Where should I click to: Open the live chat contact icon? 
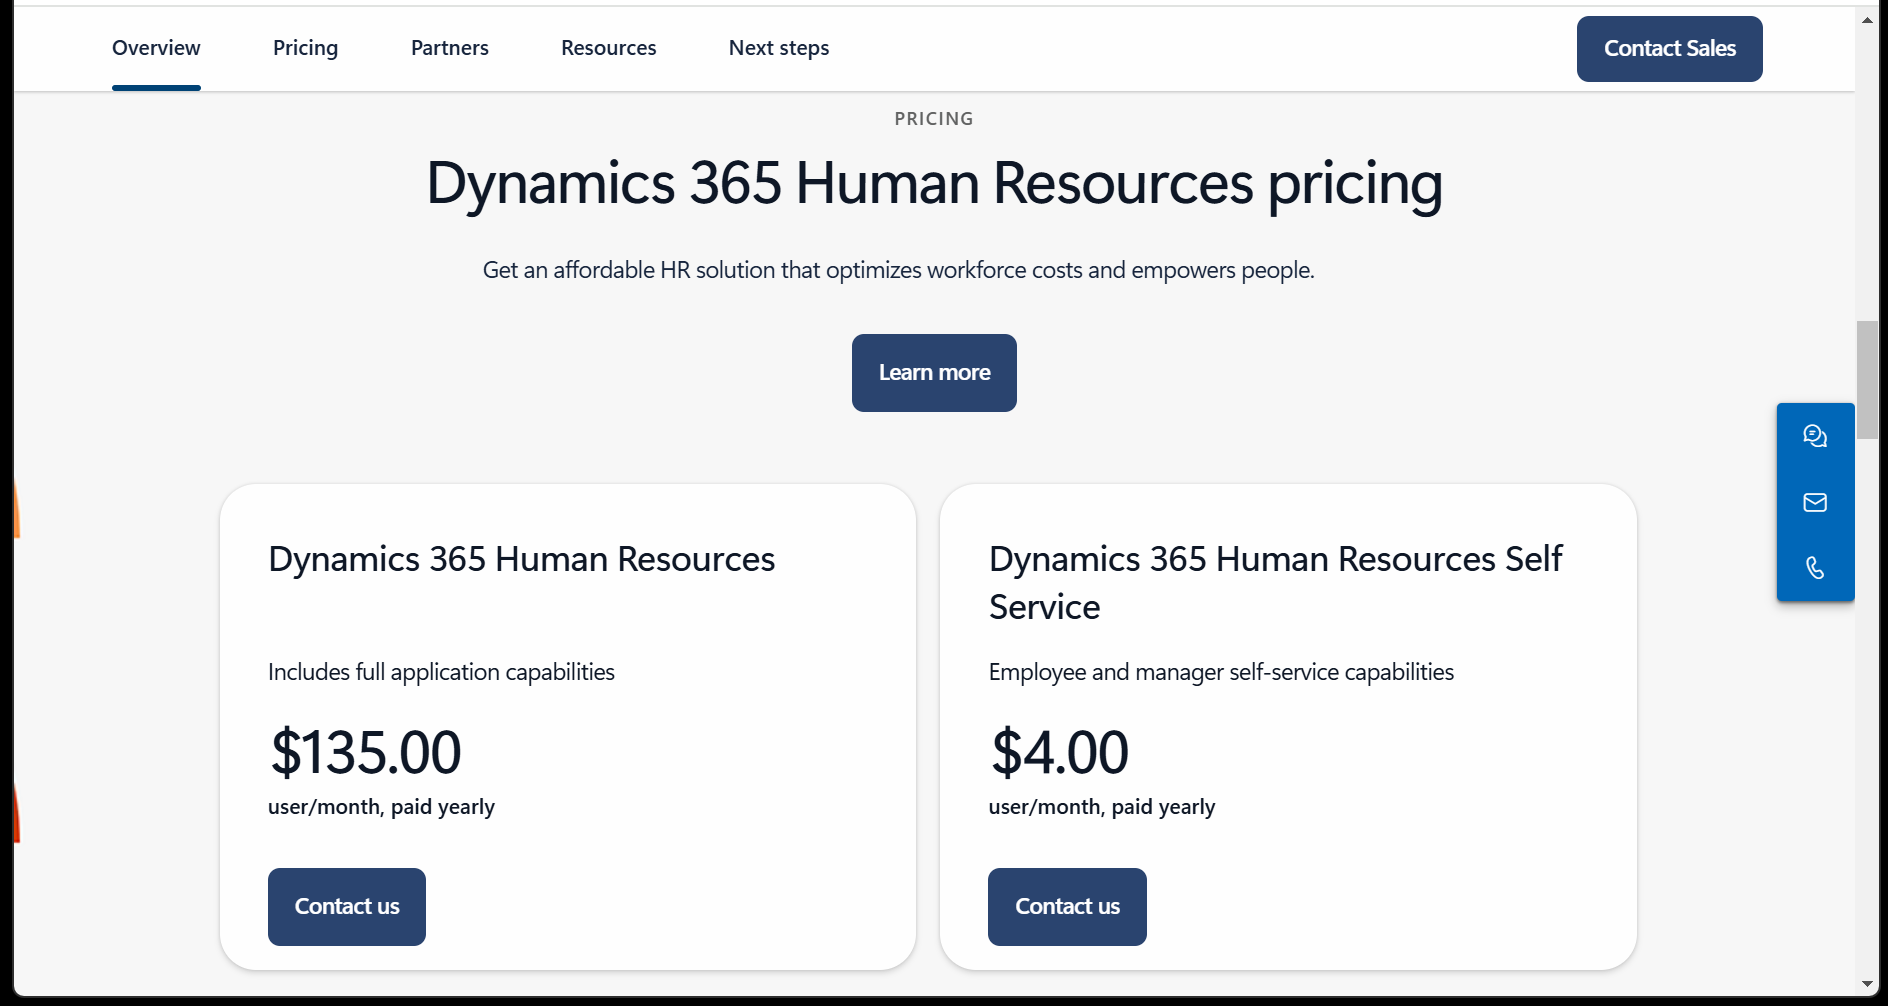1815,436
